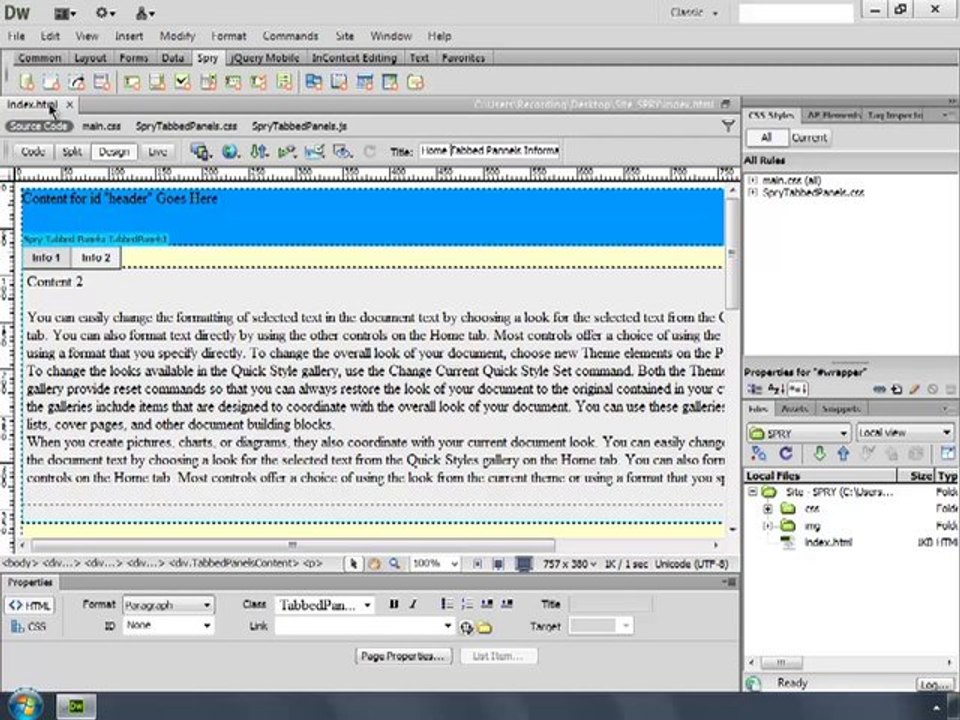Open related file main.css
Viewport: 960px width, 720px height.
tap(102, 126)
